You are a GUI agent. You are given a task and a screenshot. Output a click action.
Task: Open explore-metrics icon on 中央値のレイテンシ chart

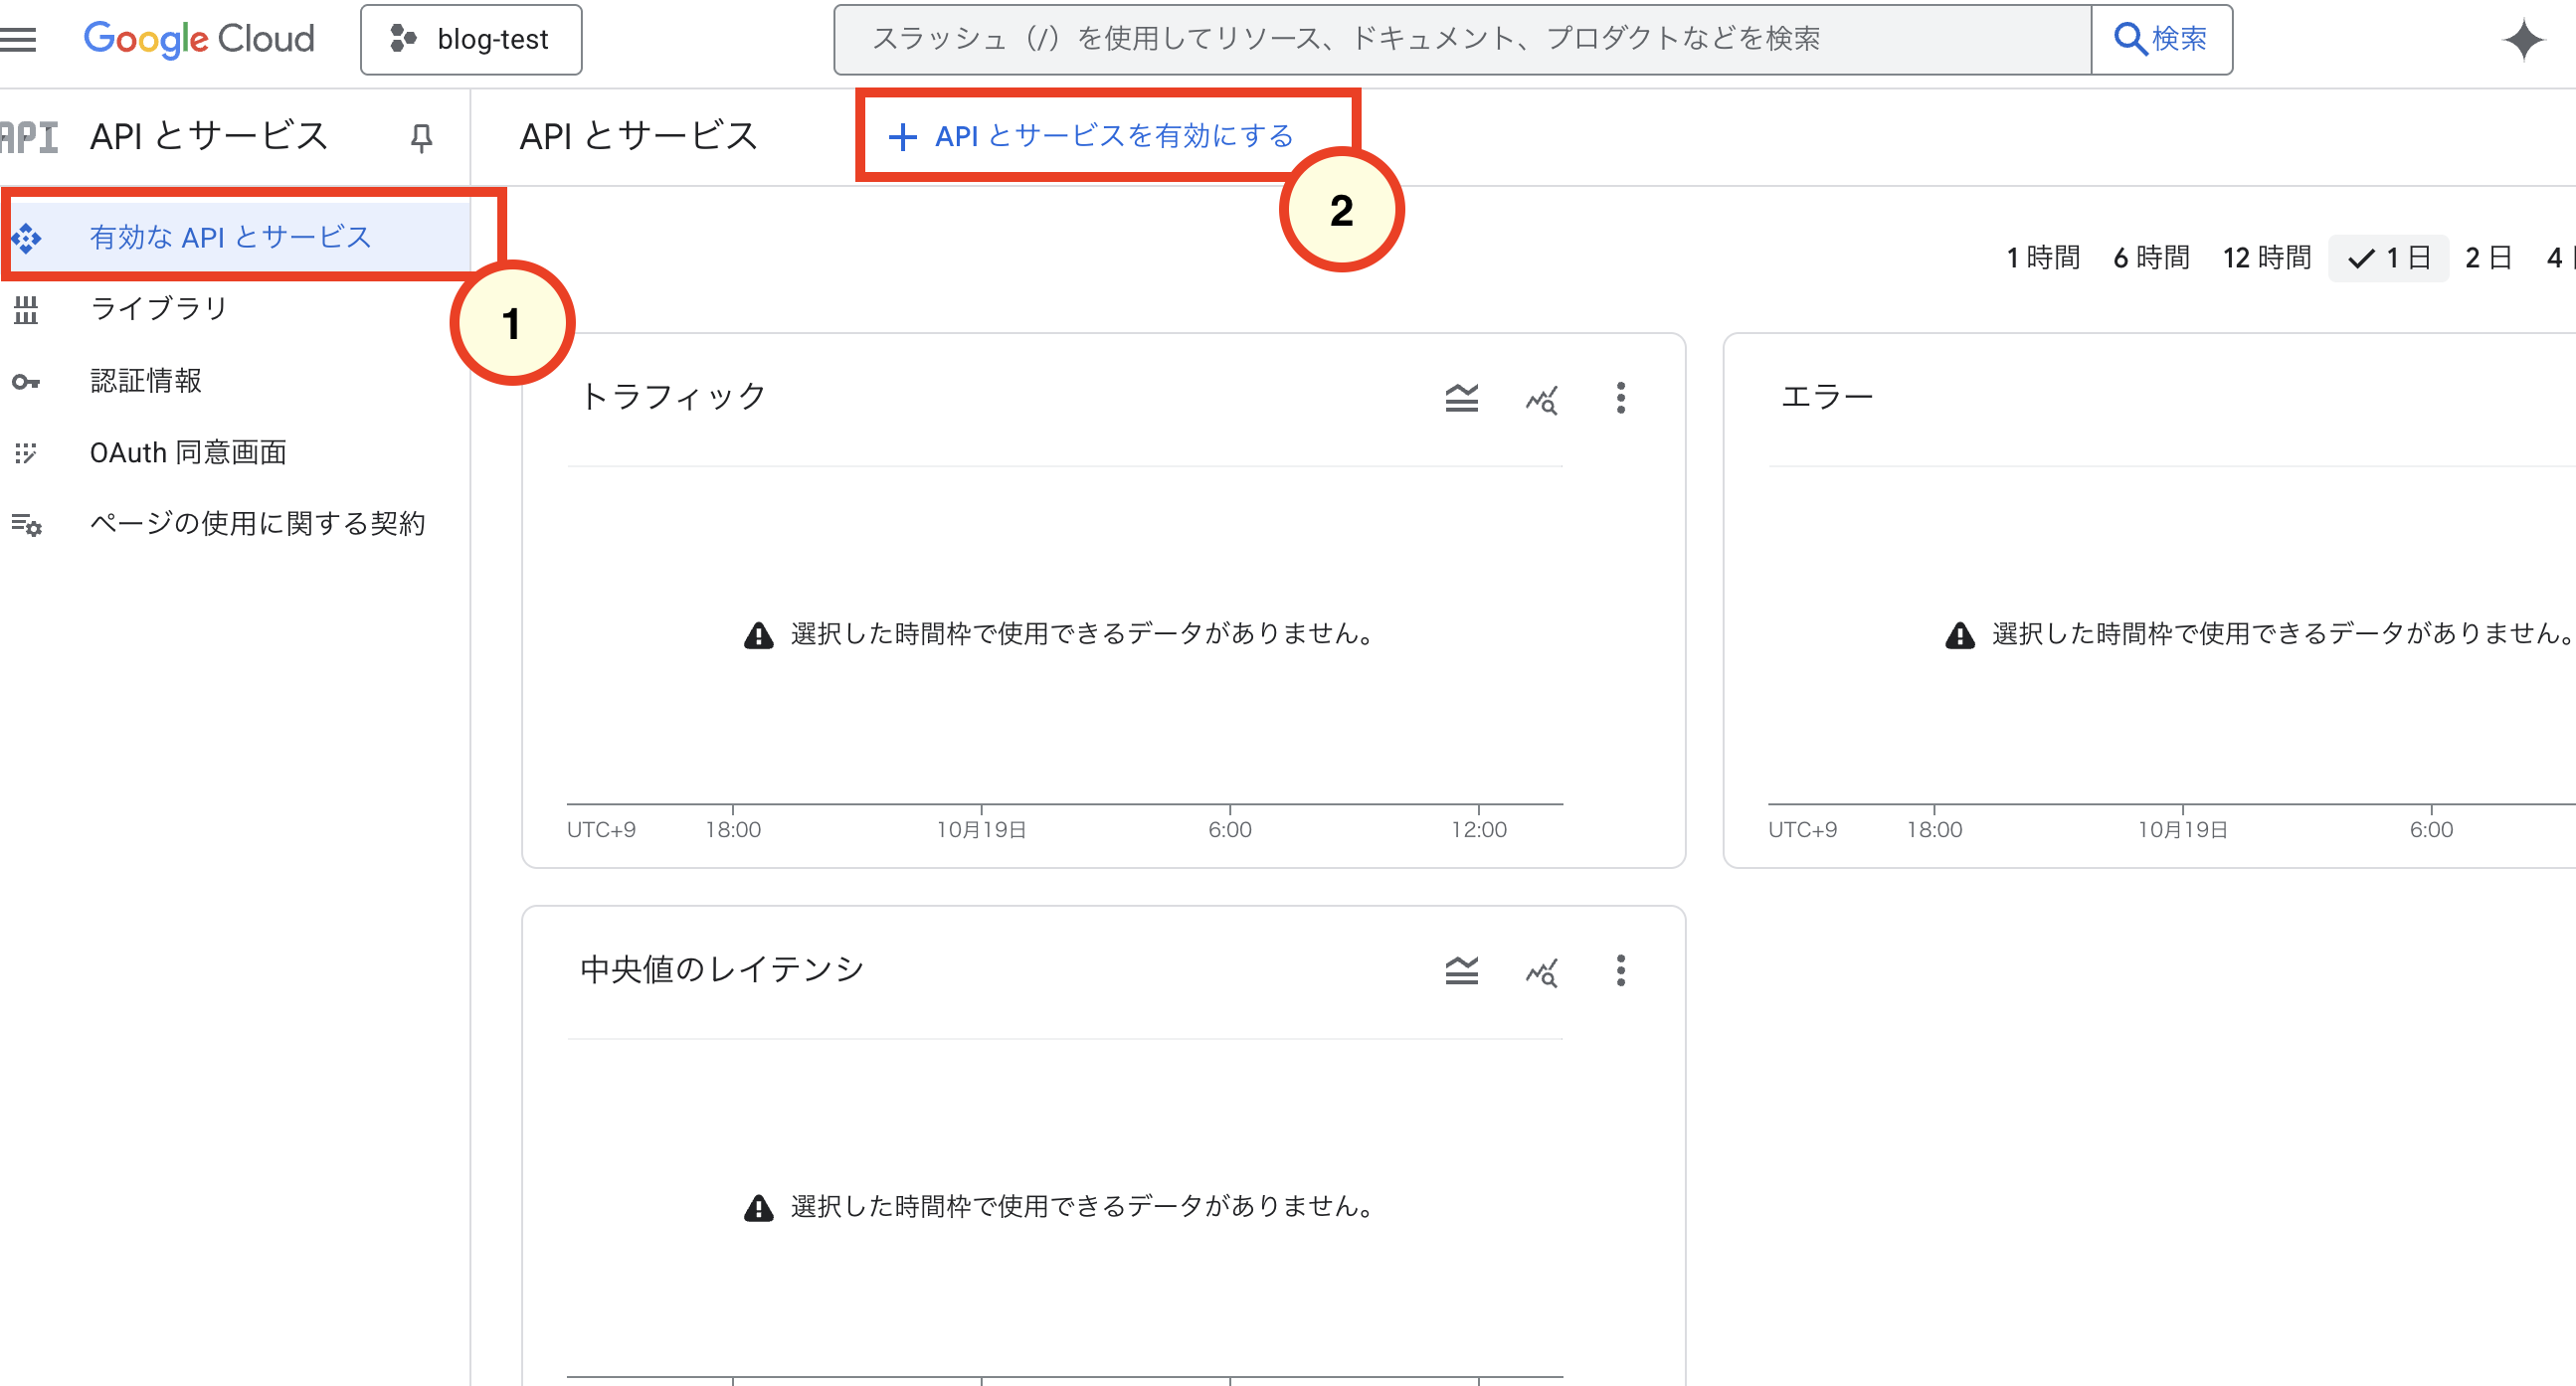point(1541,971)
